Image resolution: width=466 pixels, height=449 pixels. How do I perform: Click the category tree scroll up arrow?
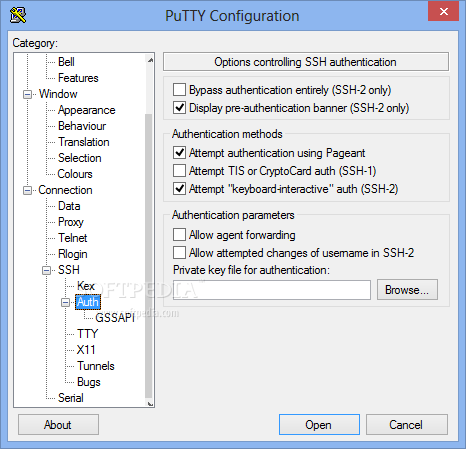(150, 60)
